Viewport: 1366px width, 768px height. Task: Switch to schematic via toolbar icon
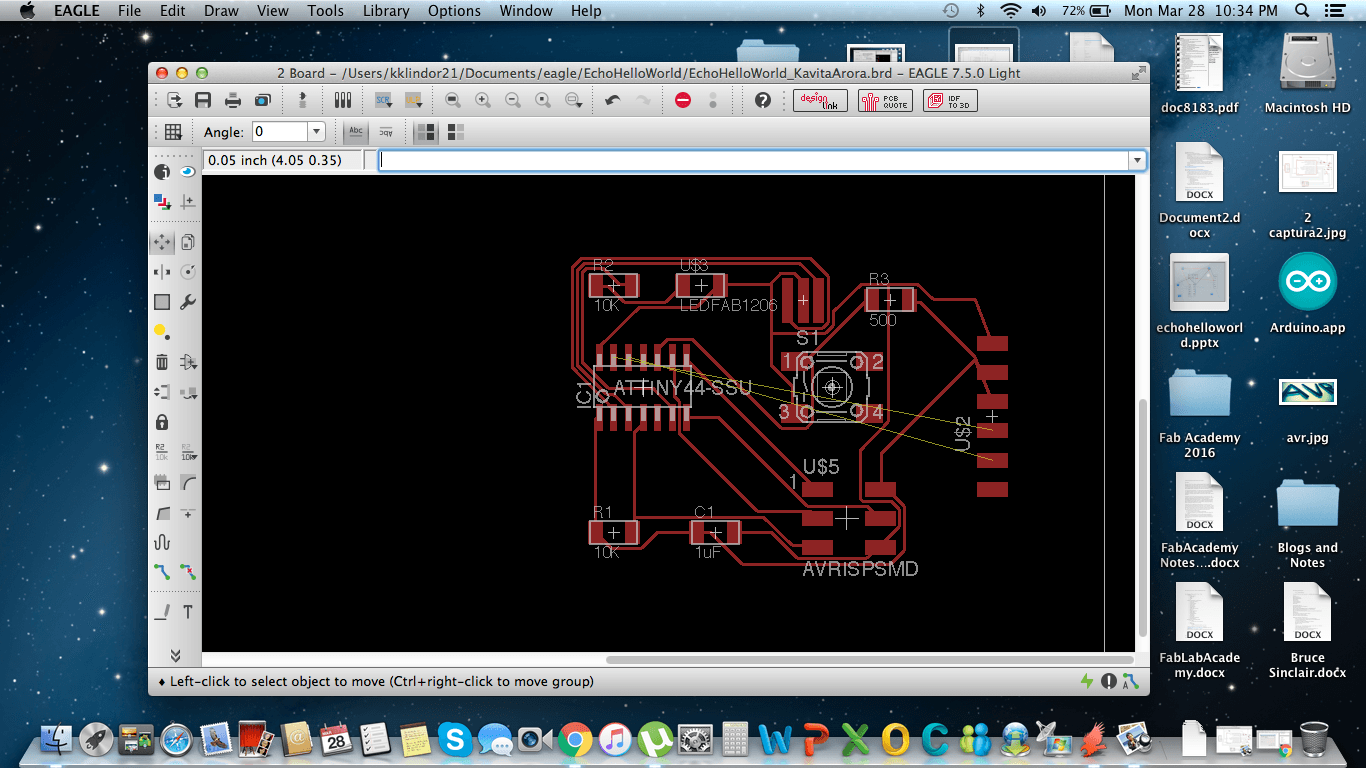point(303,100)
